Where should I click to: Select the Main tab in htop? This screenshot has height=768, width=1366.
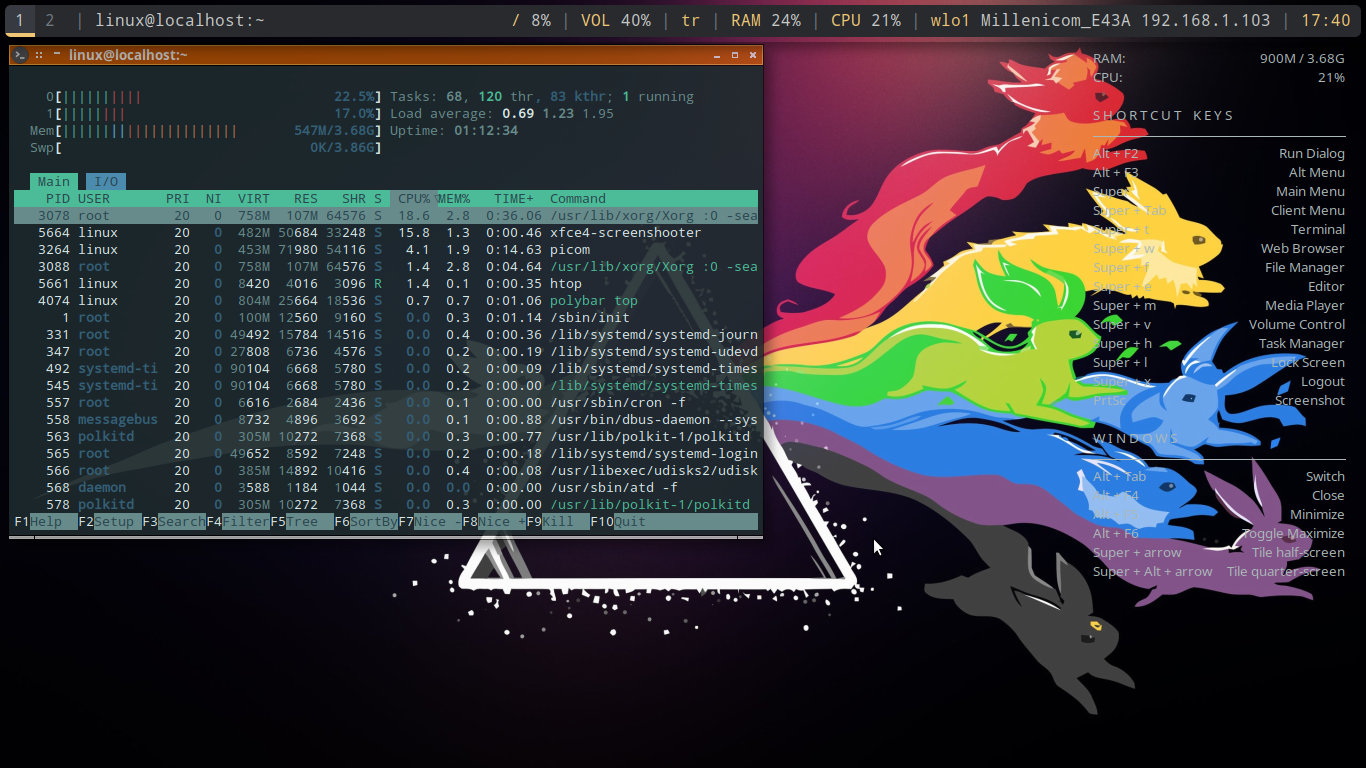click(54, 181)
